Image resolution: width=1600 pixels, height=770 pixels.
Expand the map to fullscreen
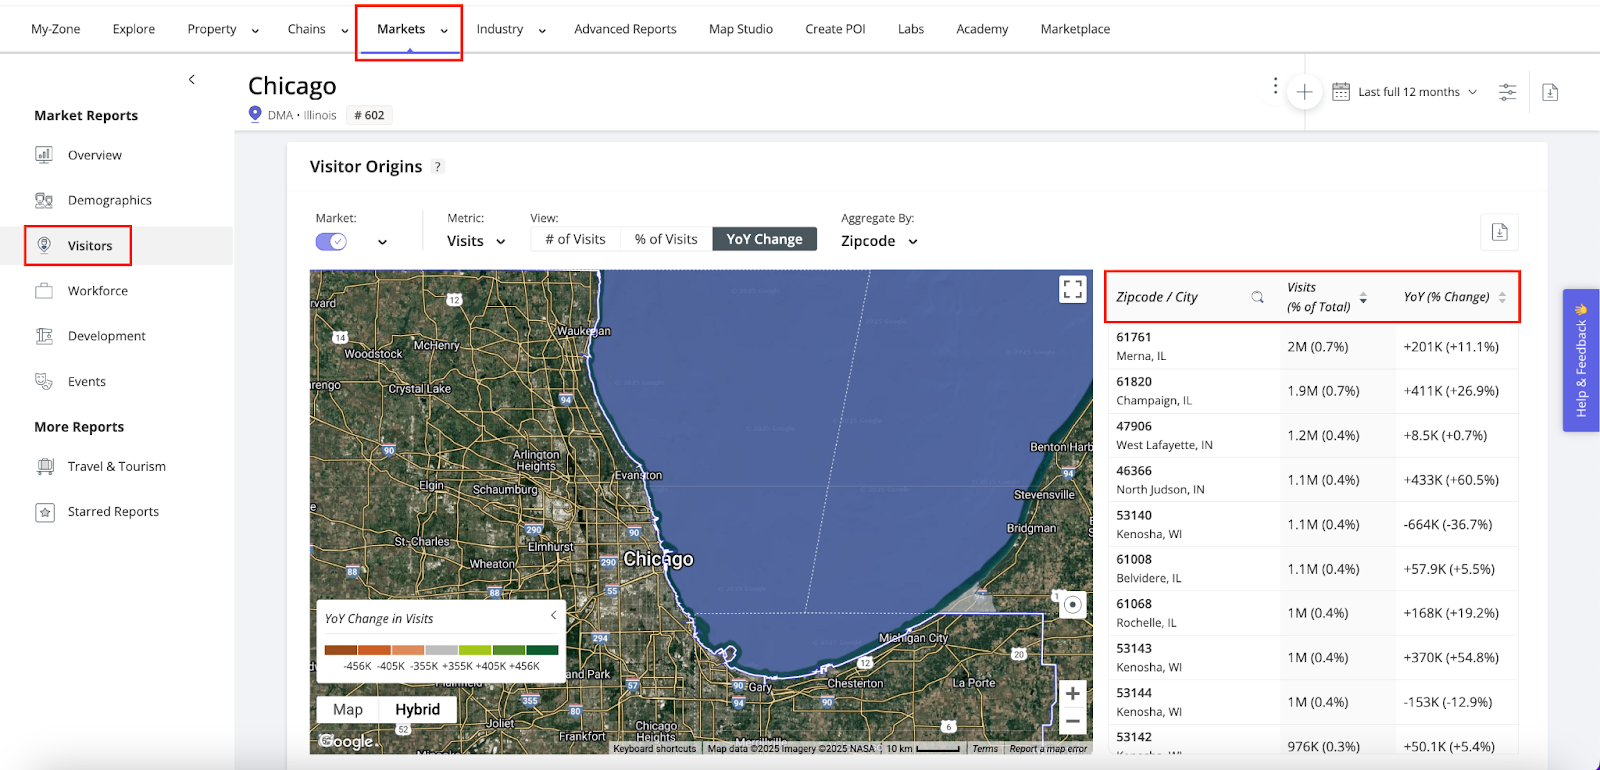1072,290
